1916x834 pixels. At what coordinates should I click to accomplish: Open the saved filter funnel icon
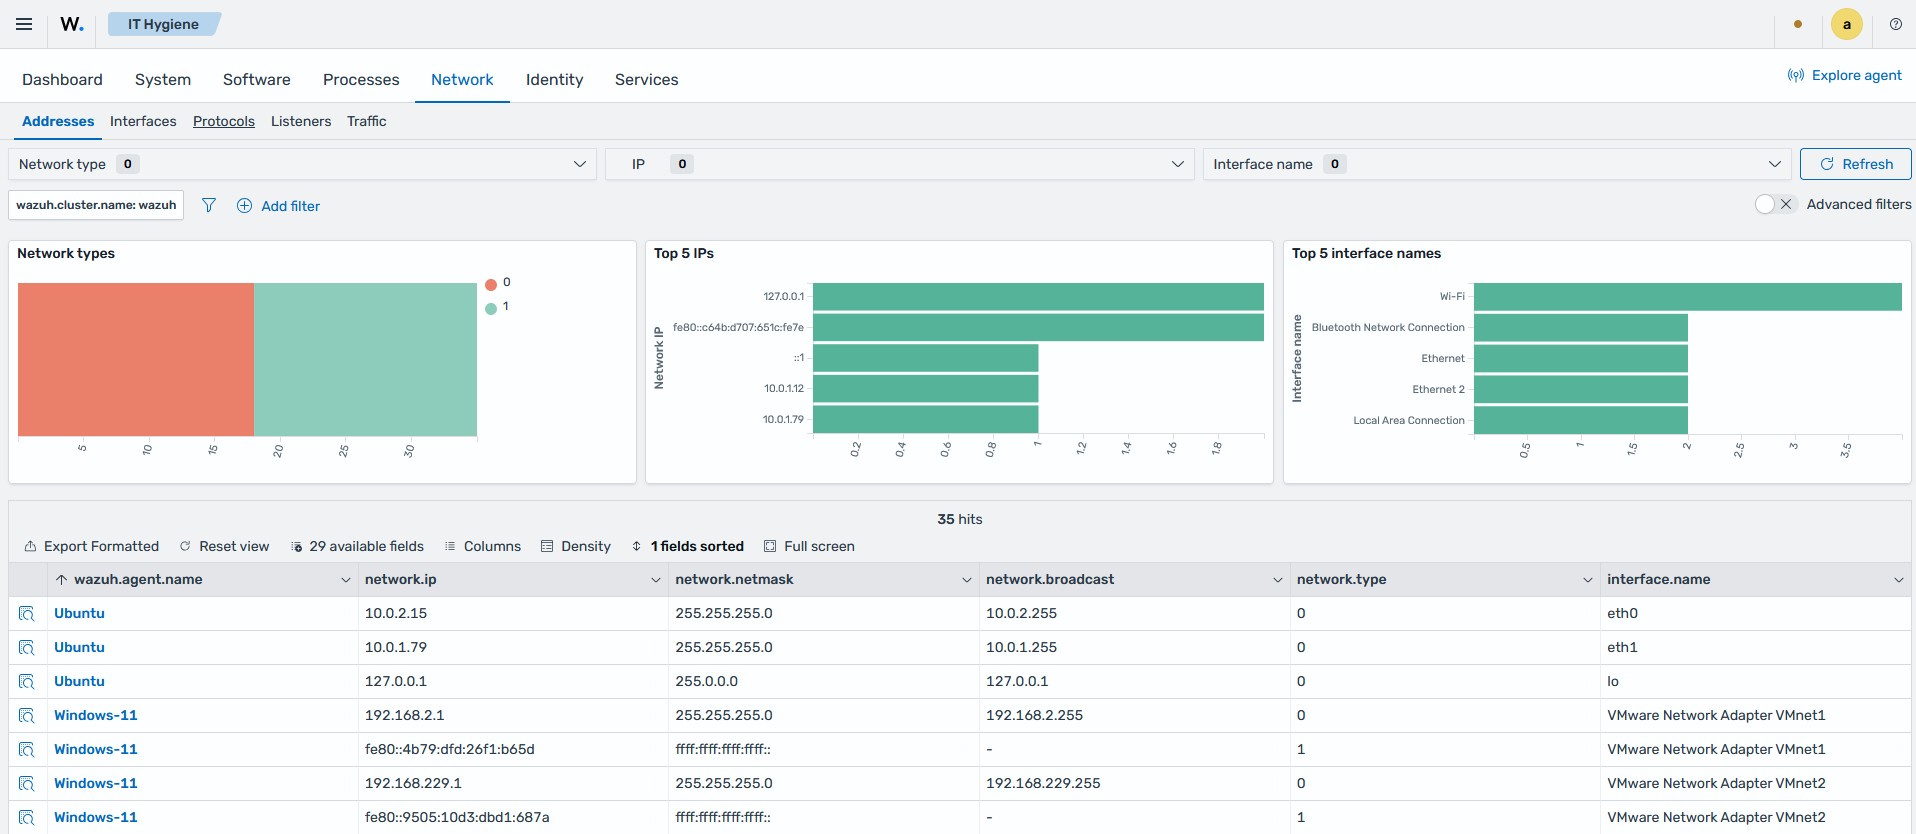pyautogui.click(x=209, y=205)
